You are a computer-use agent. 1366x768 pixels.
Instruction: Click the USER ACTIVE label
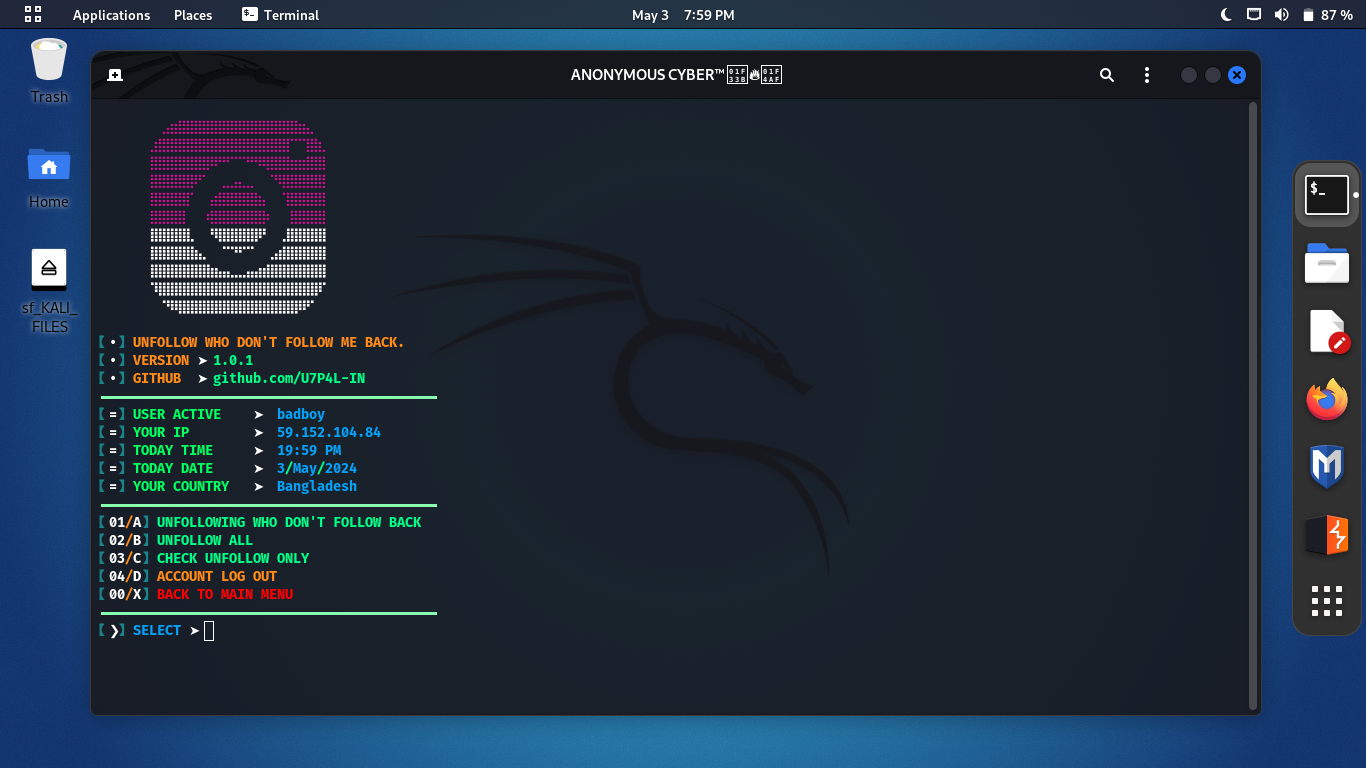[177, 414]
